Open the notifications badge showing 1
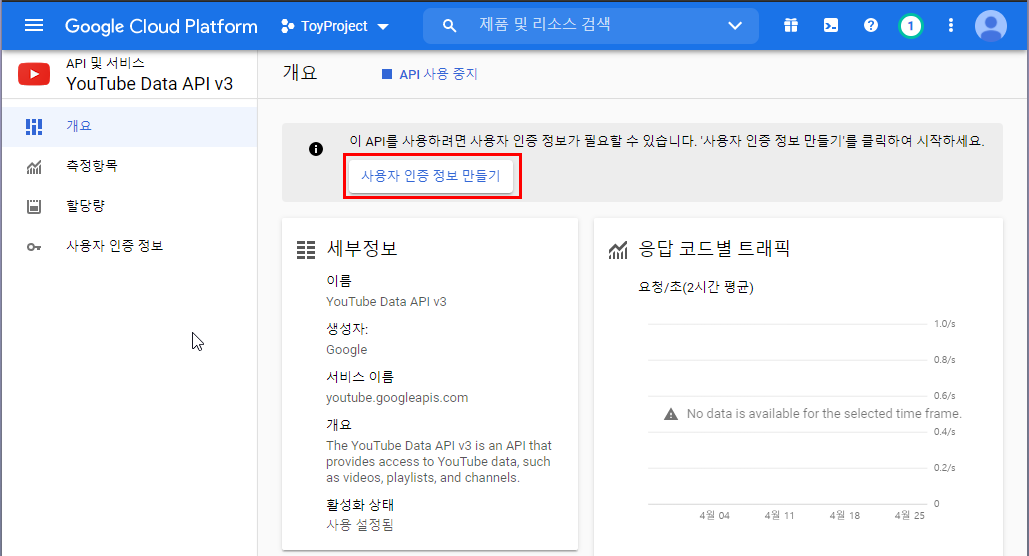The height and width of the screenshot is (556, 1029). point(910,26)
